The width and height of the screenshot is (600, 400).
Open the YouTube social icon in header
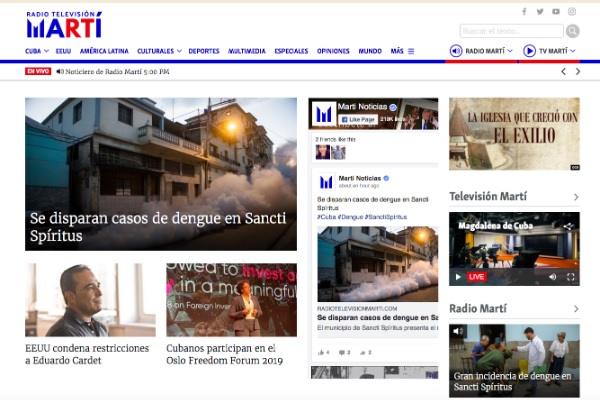(x=556, y=11)
